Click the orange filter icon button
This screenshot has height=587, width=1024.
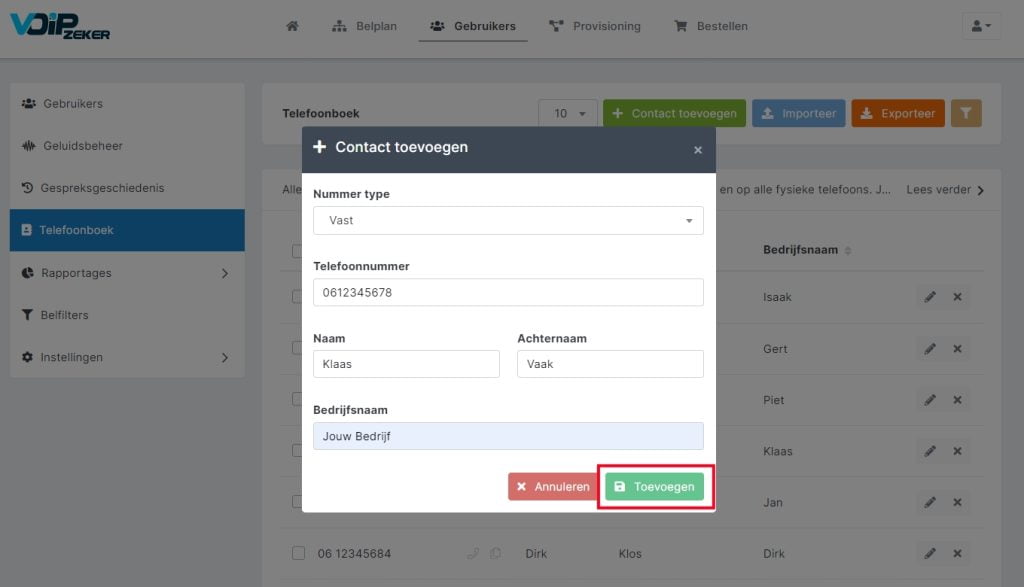pyautogui.click(x=966, y=113)
